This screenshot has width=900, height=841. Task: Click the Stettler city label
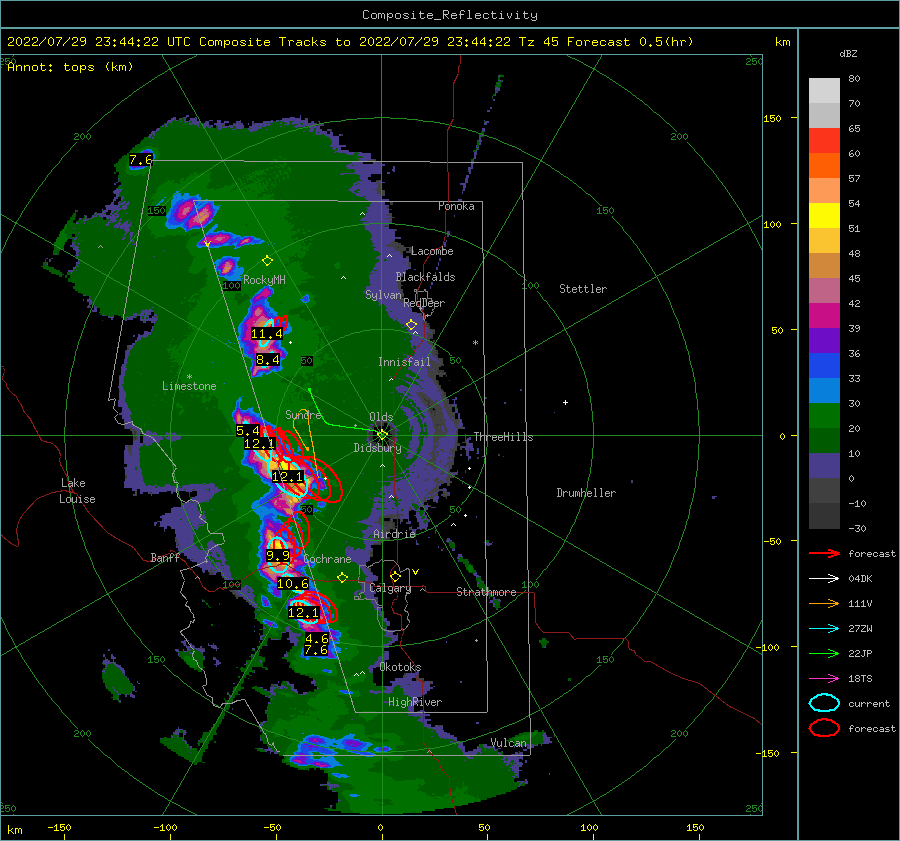[x=583, y=289]
